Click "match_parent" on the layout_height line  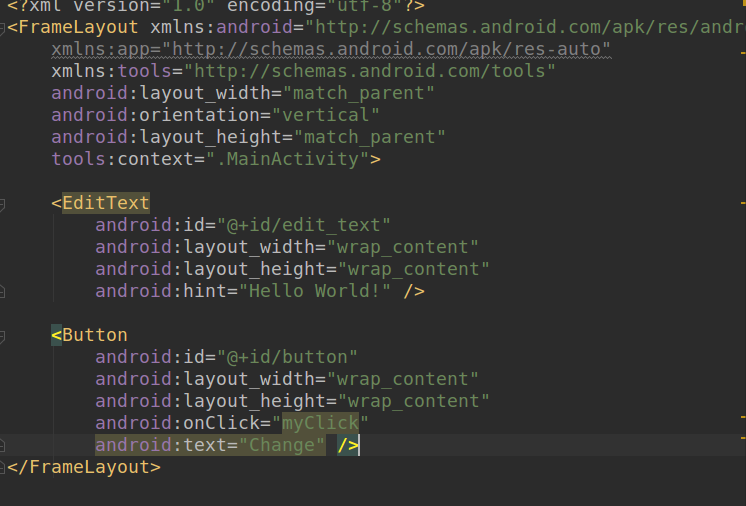point(369,137)
